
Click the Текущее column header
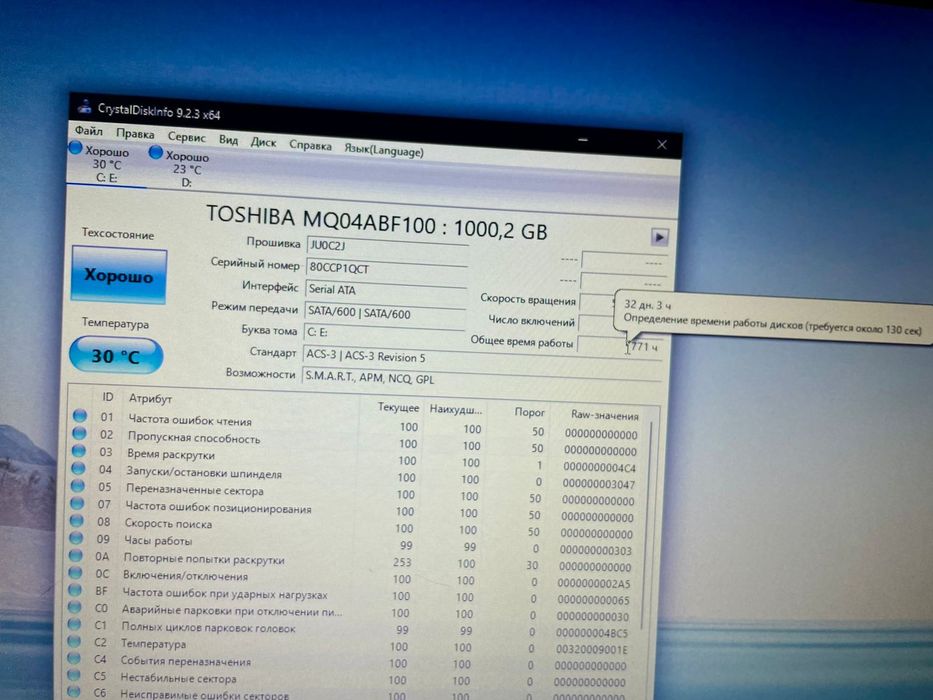pos(398,408)
